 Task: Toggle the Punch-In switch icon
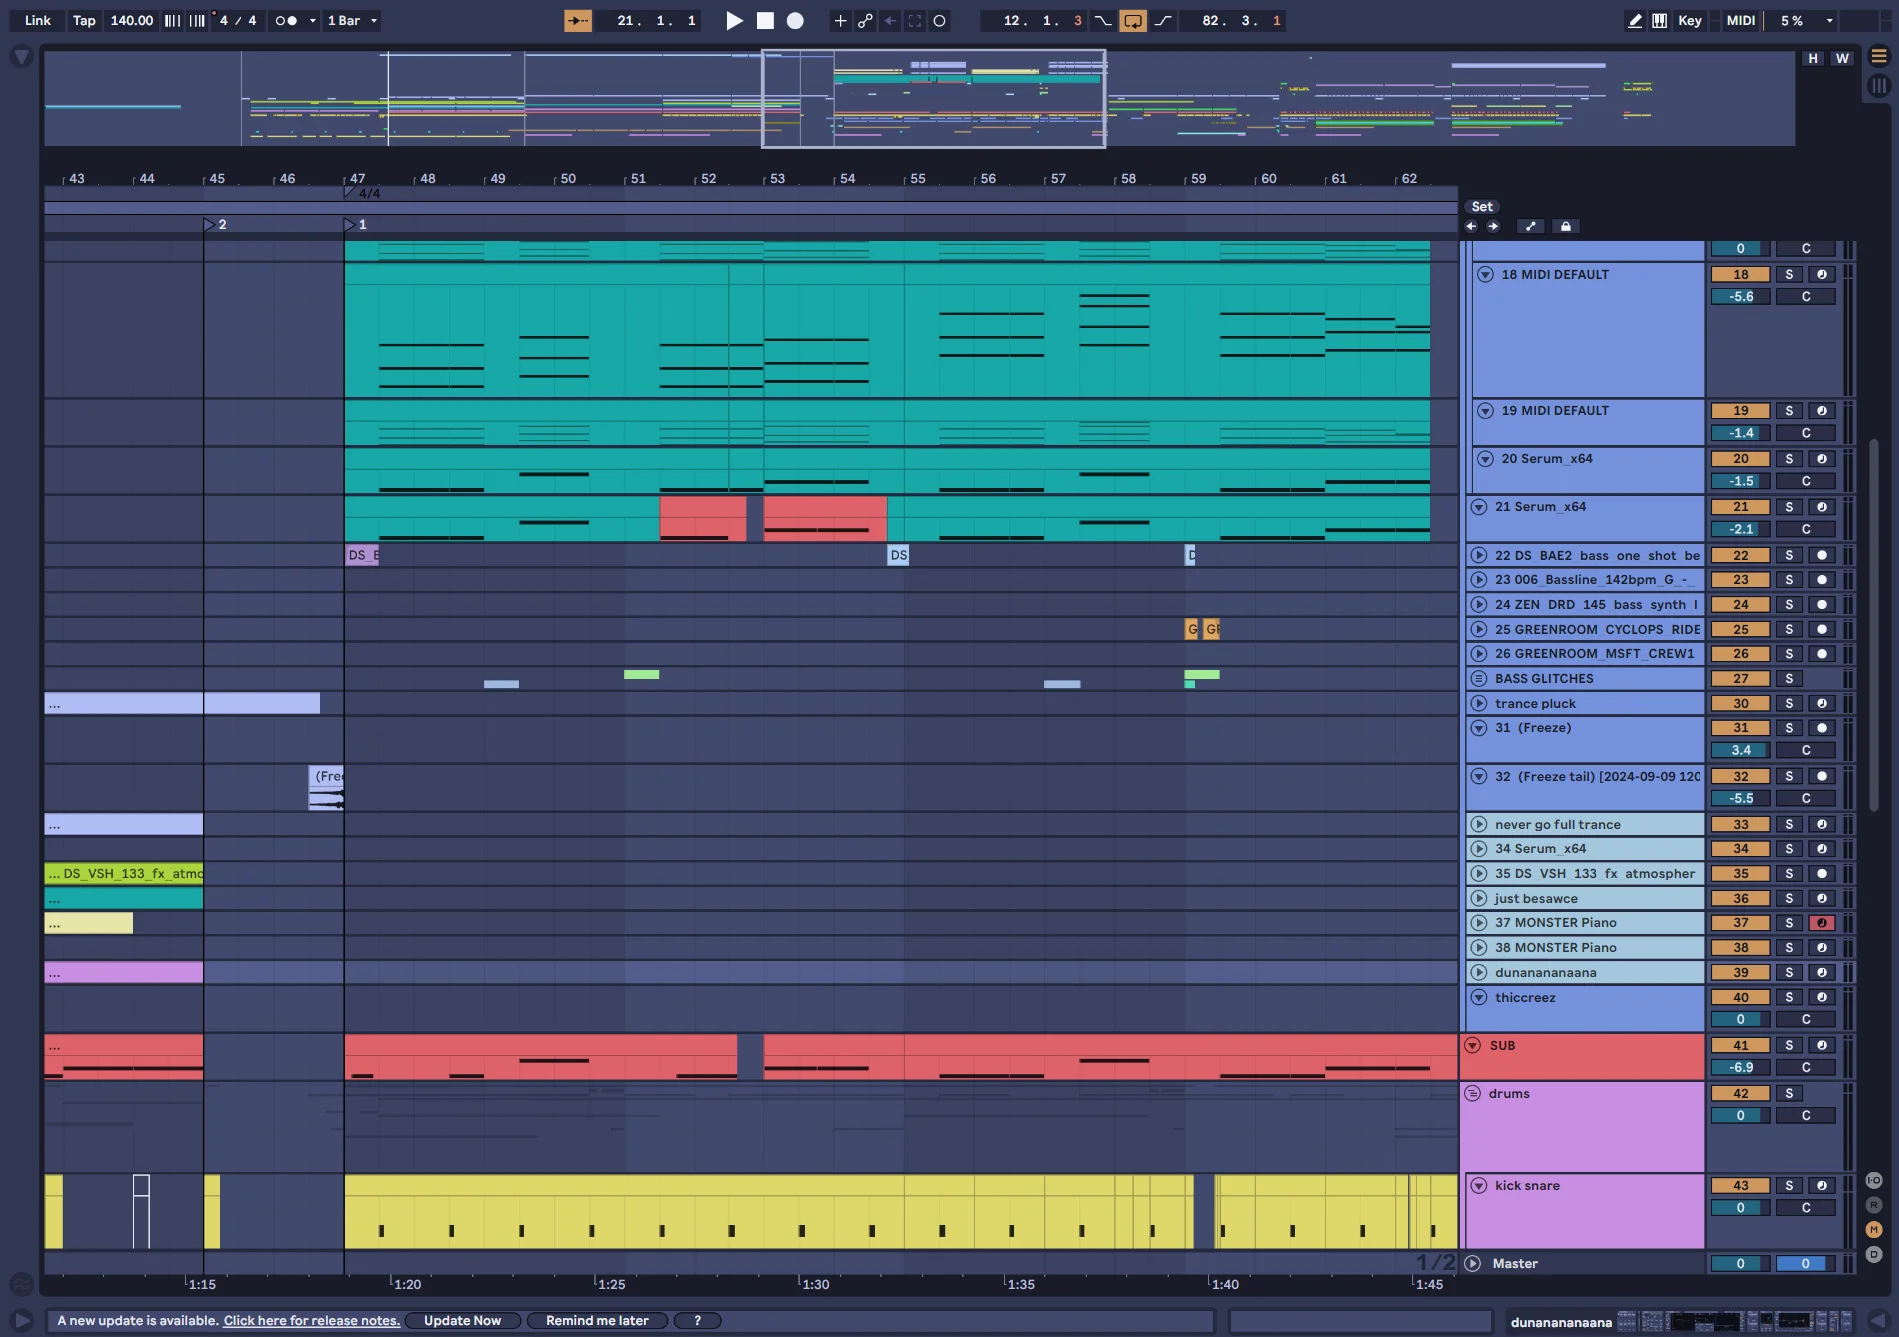coord(1103,20)
